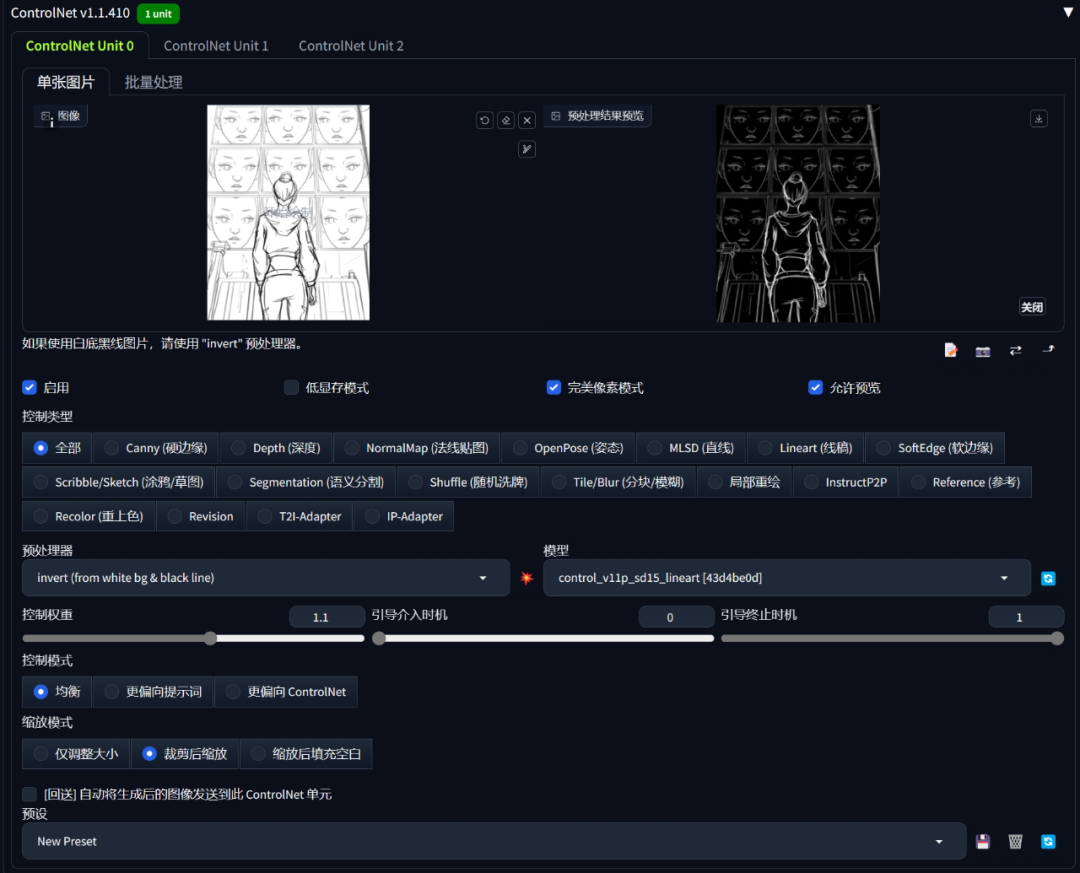Click the undo icon above the input image
The width and height of the screenshot is (1080, 873).
click(x=485, y=121)
